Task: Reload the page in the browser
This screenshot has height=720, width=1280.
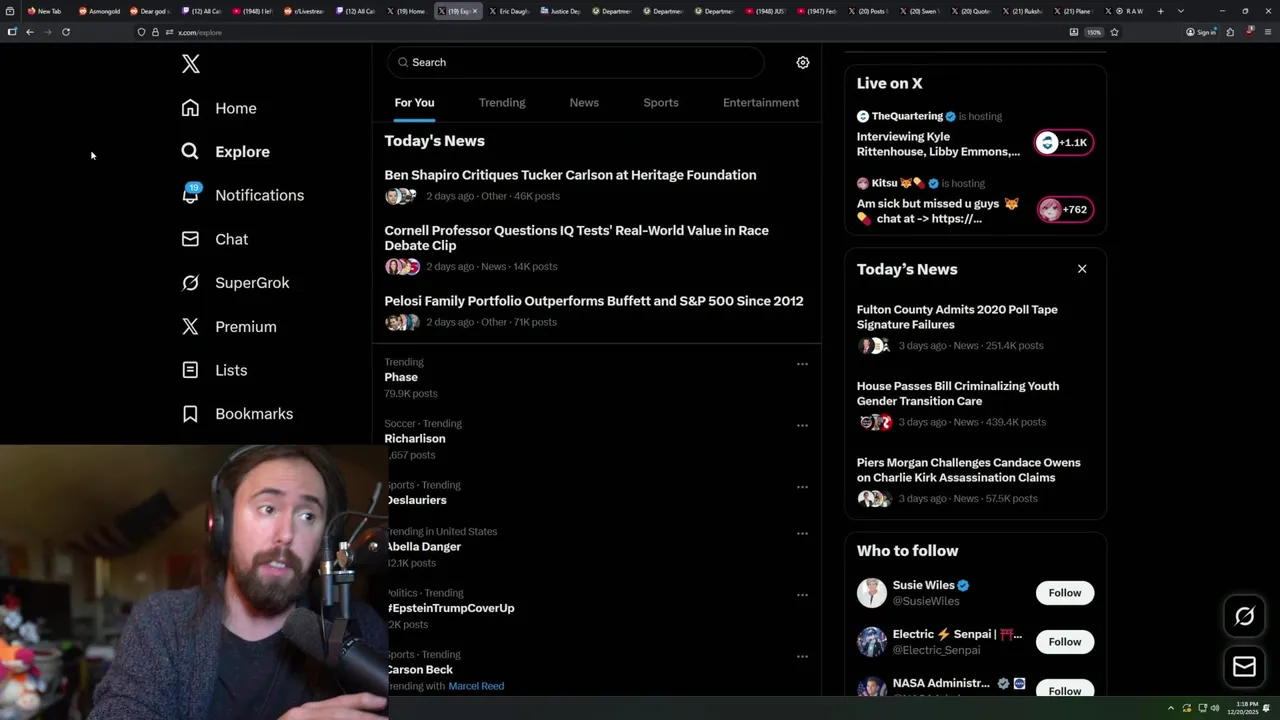Action: 66,32
